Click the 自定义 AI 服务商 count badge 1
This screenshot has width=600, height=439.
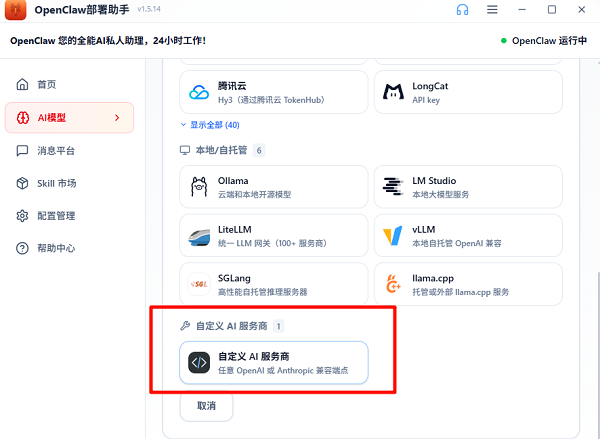(279, 326)
